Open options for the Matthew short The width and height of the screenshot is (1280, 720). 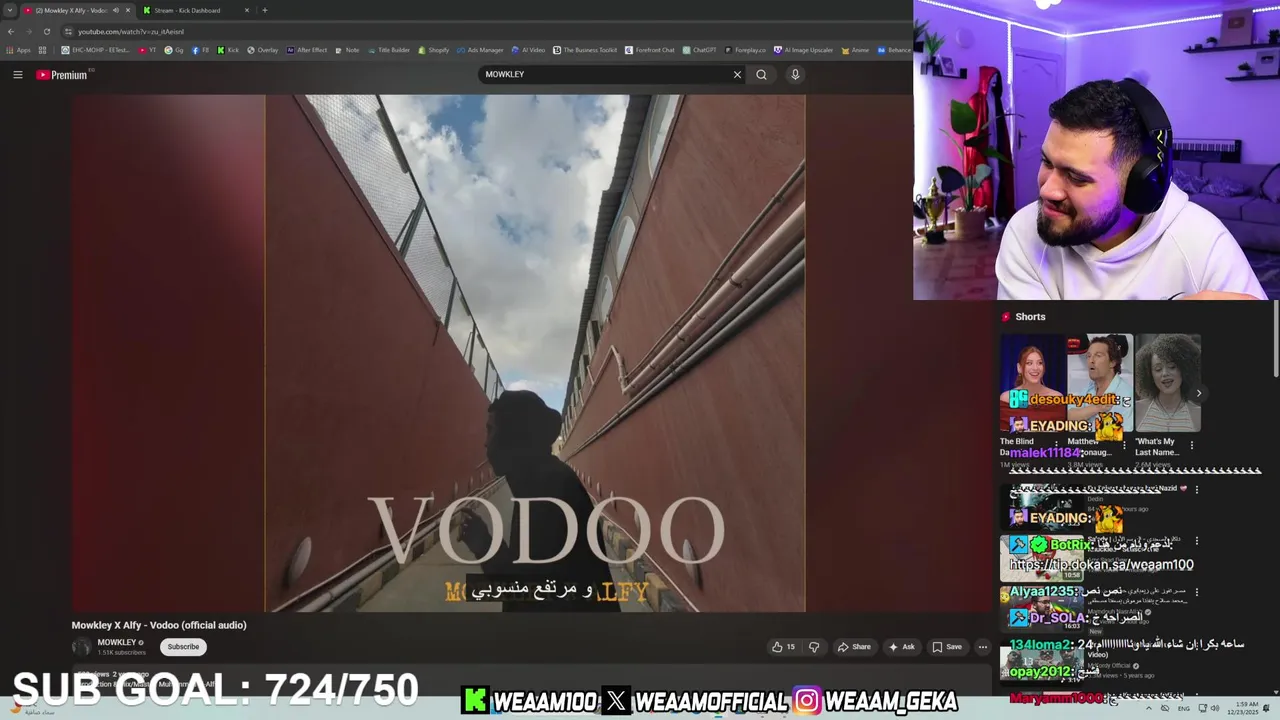(x=1124, y=444)
